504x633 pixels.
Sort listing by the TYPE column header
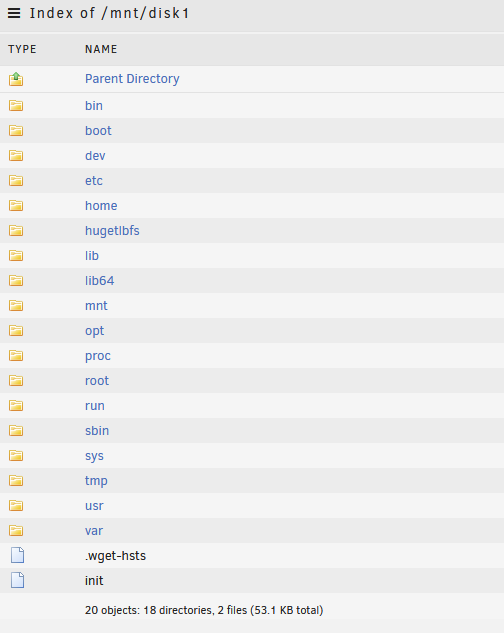(22, 49)
